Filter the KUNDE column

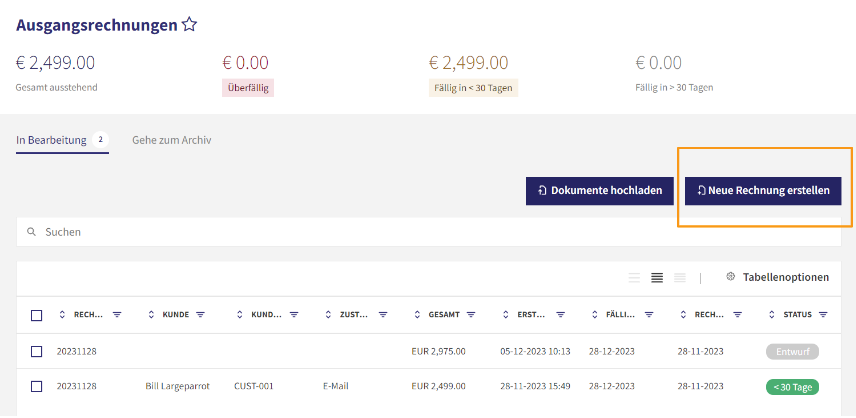200,315
